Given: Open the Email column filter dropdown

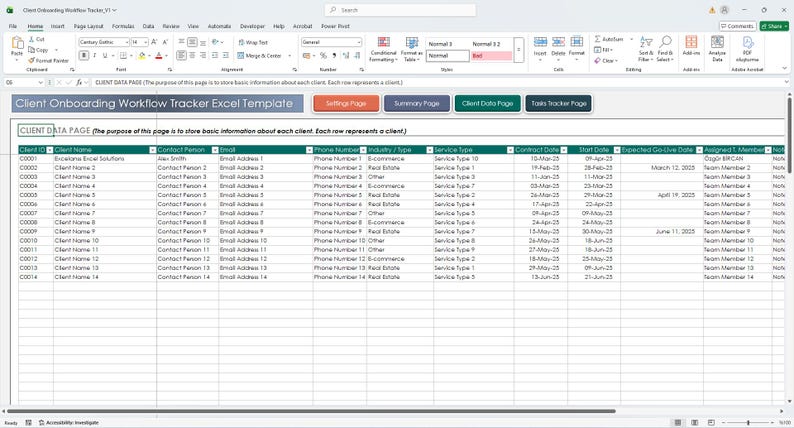Looking at the screenshot, I should click(x=309, y=150).
